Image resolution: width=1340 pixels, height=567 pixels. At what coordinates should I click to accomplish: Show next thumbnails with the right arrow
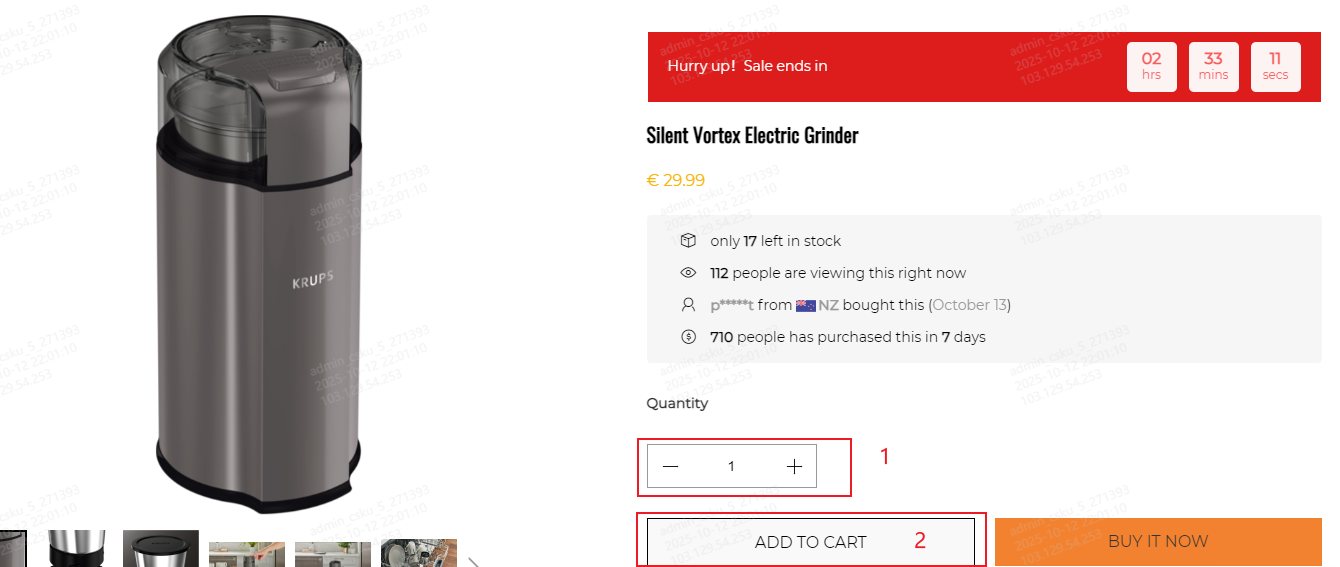click(472, 561)
